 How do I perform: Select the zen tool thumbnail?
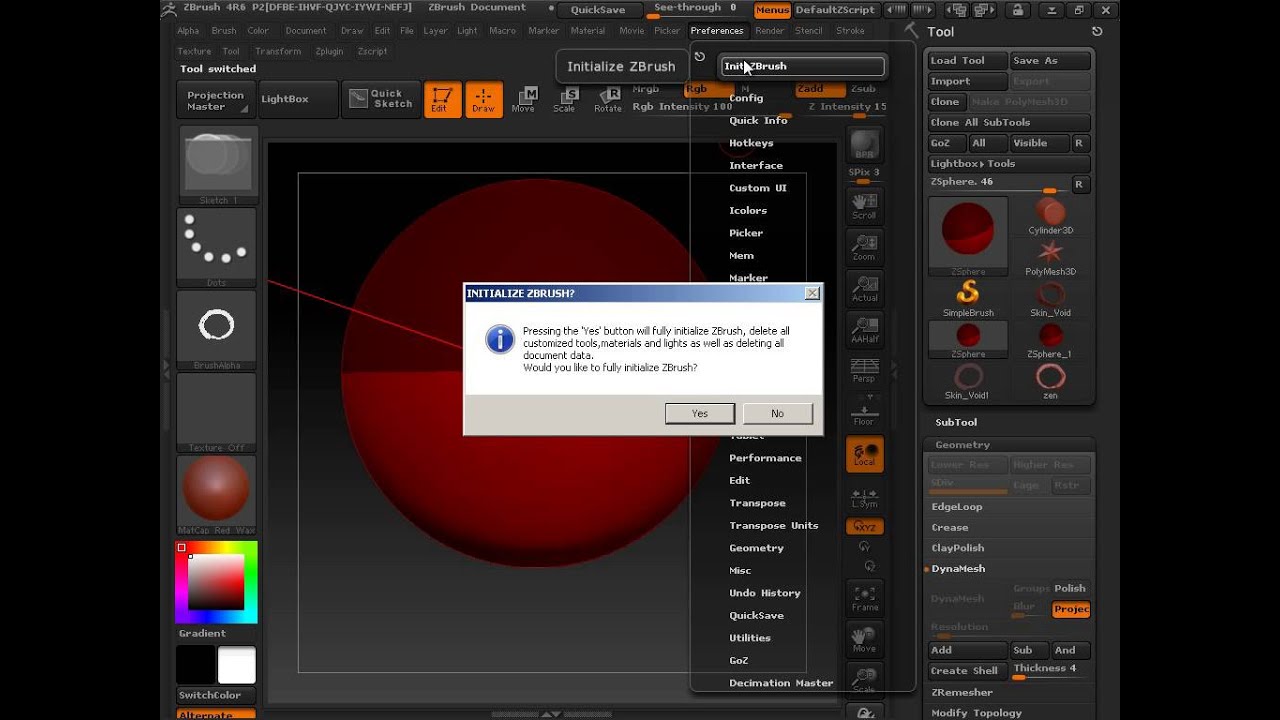[x=1050, y=381]
